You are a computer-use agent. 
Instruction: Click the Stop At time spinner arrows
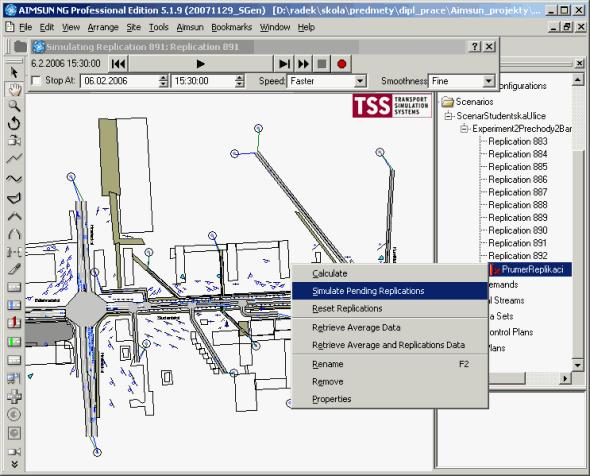239,81
